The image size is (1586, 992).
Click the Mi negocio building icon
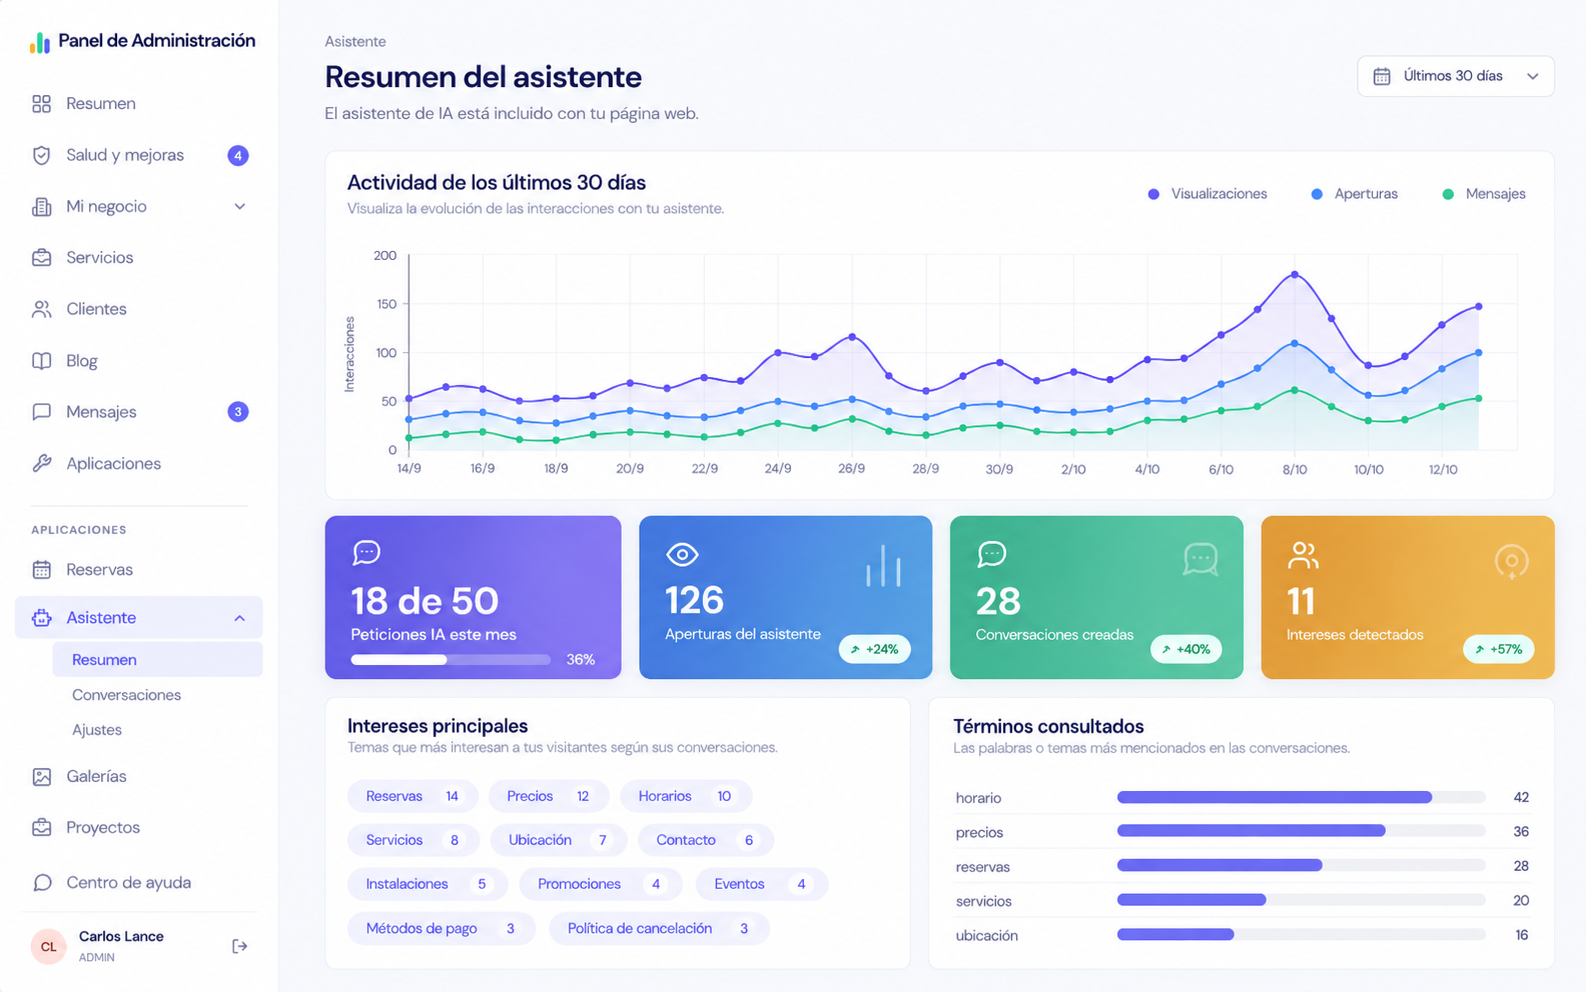pyautogui.click(x=41, y=207)
